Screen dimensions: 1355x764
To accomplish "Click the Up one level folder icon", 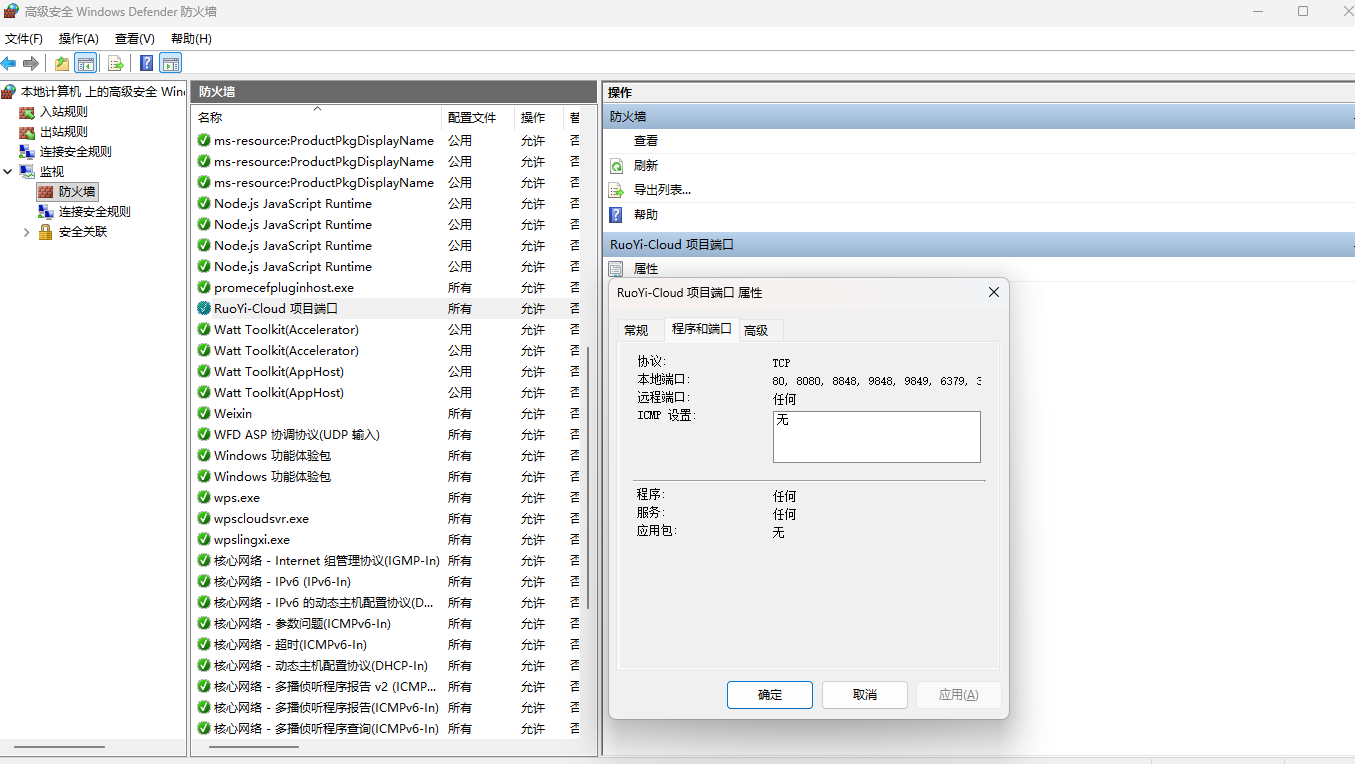I will click(62, 63).
